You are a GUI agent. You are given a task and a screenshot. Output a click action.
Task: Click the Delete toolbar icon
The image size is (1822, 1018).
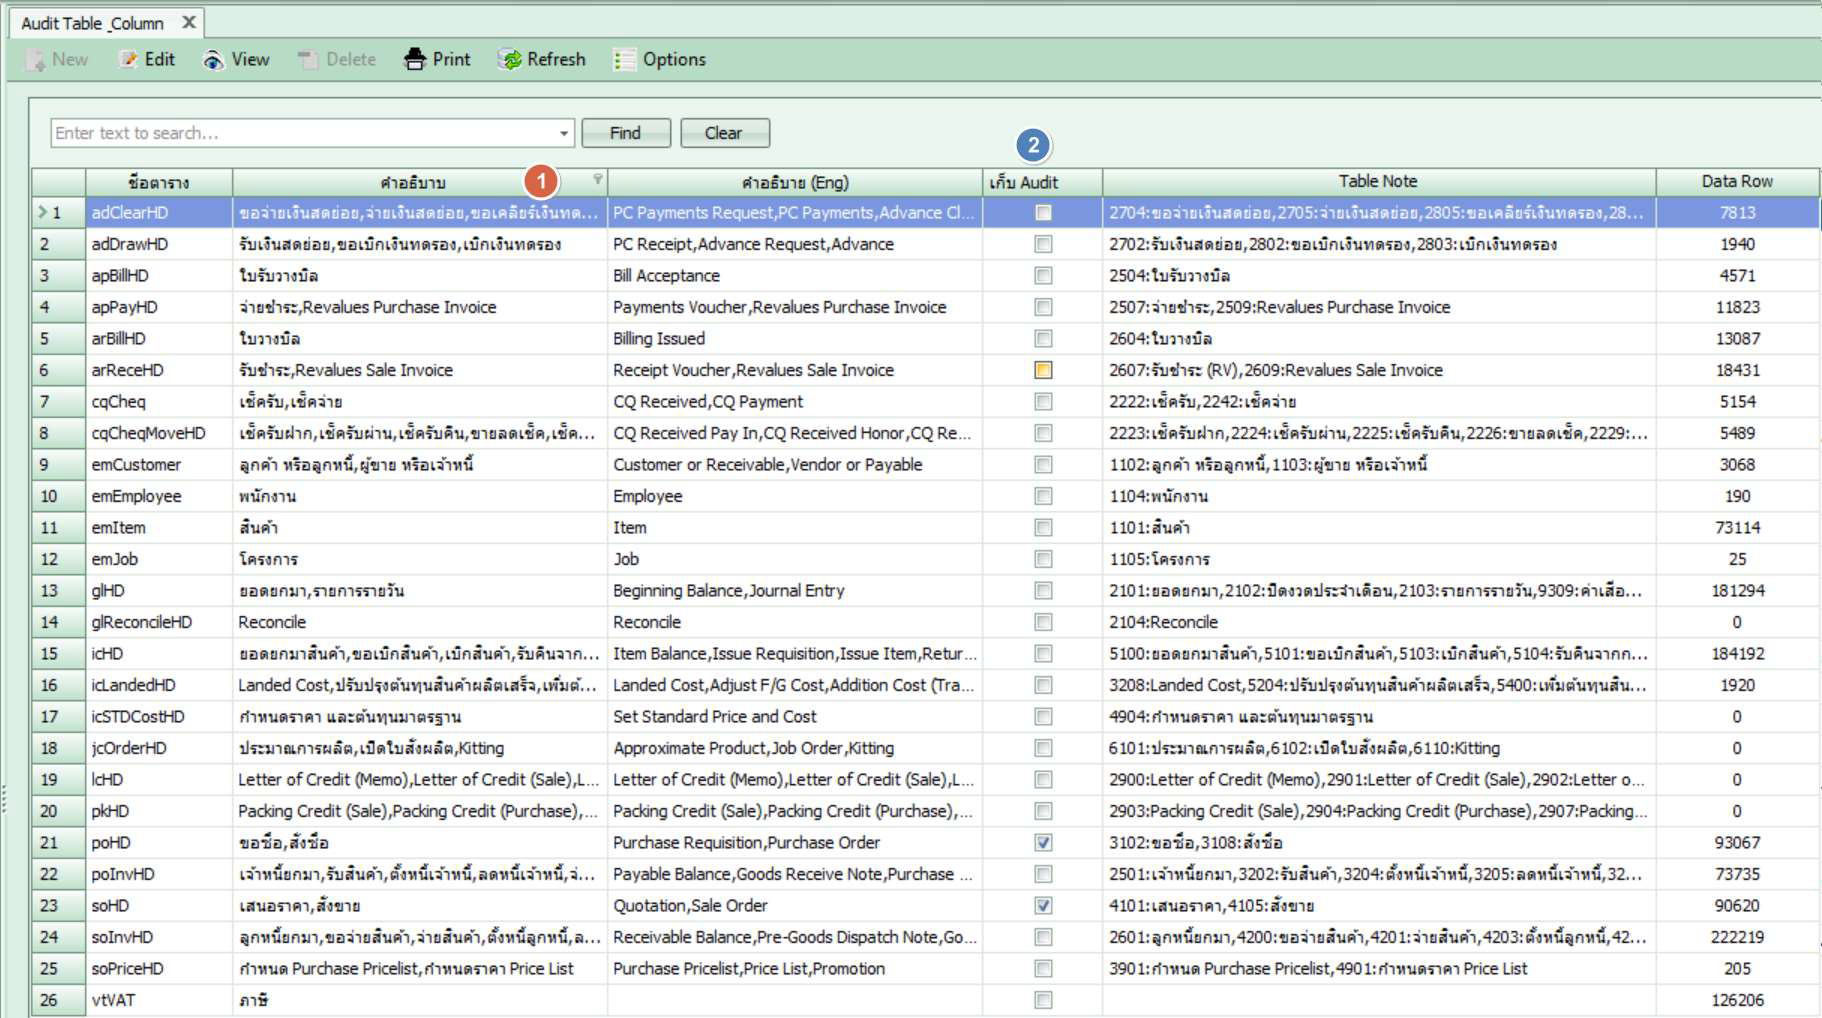pyautogui.click(x=307, y=60)
